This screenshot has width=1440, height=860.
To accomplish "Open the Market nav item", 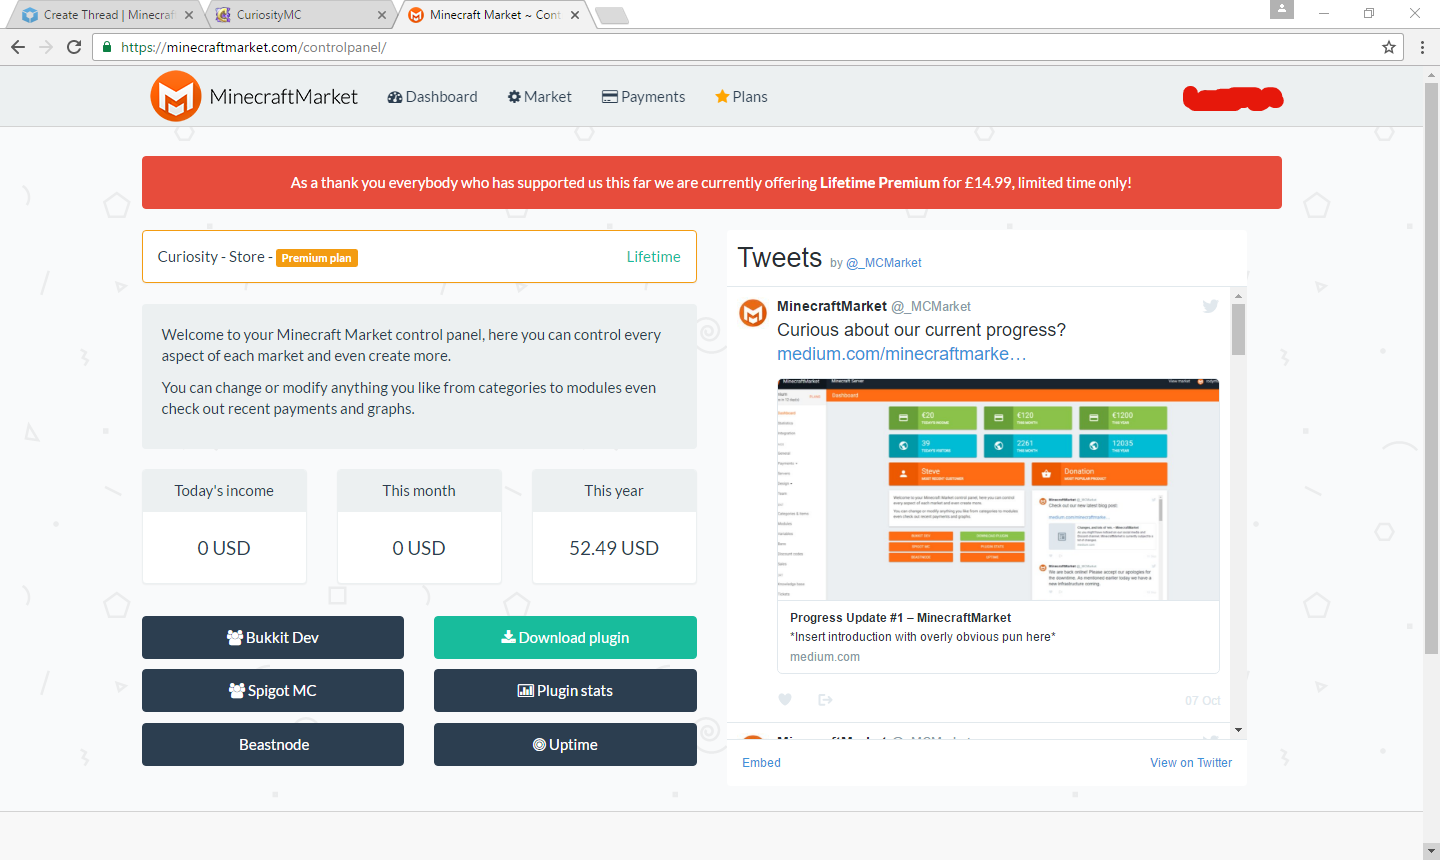I will 540,97.
